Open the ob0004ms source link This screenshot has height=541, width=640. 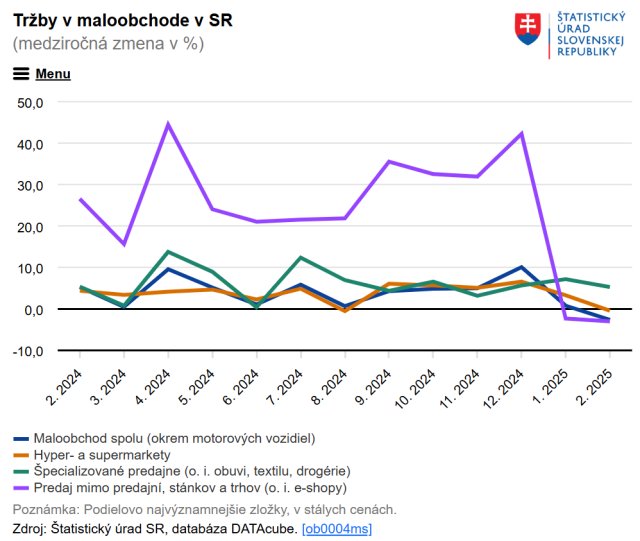(337, 527)
